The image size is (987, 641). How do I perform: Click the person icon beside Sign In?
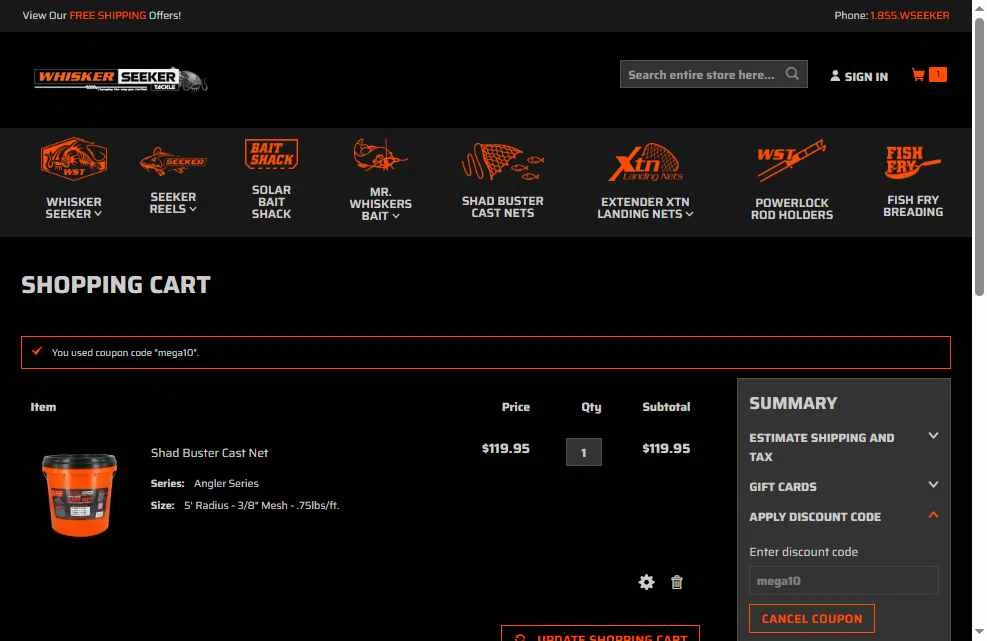click(x=835, y=76)
